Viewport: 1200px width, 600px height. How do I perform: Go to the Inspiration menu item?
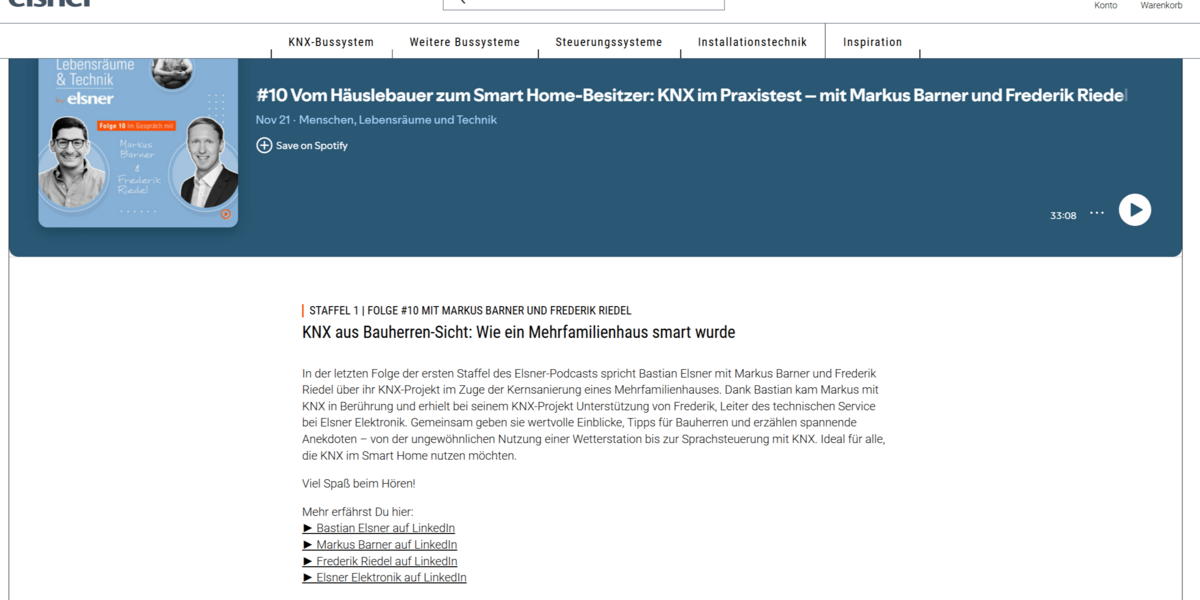coord(872,42)
